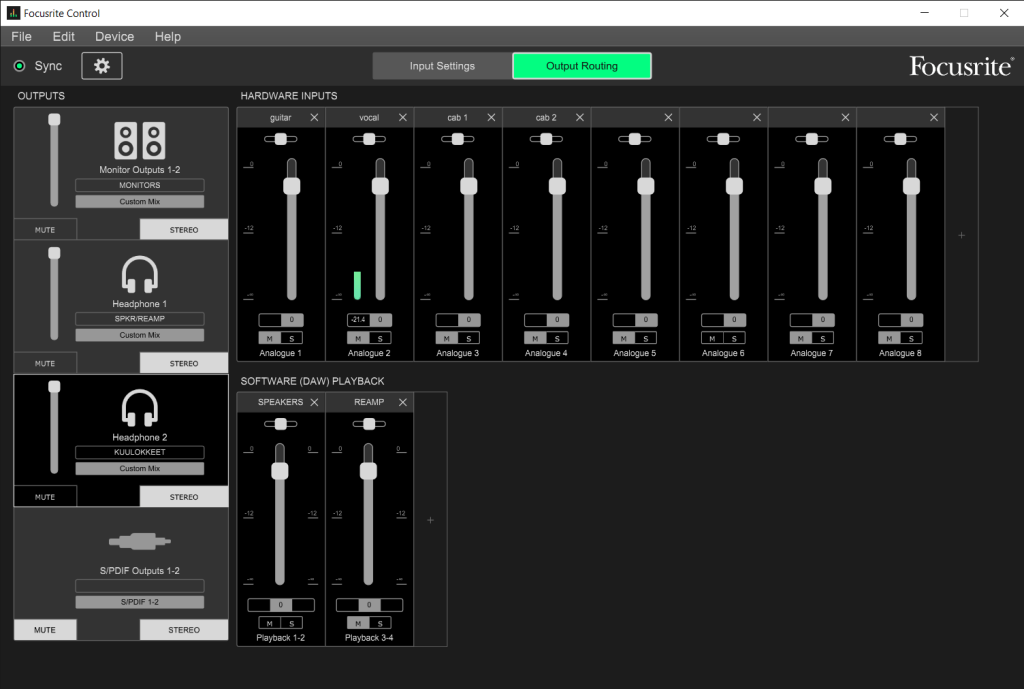Open the Device menu
The image size is (1024, 689).
115,36
